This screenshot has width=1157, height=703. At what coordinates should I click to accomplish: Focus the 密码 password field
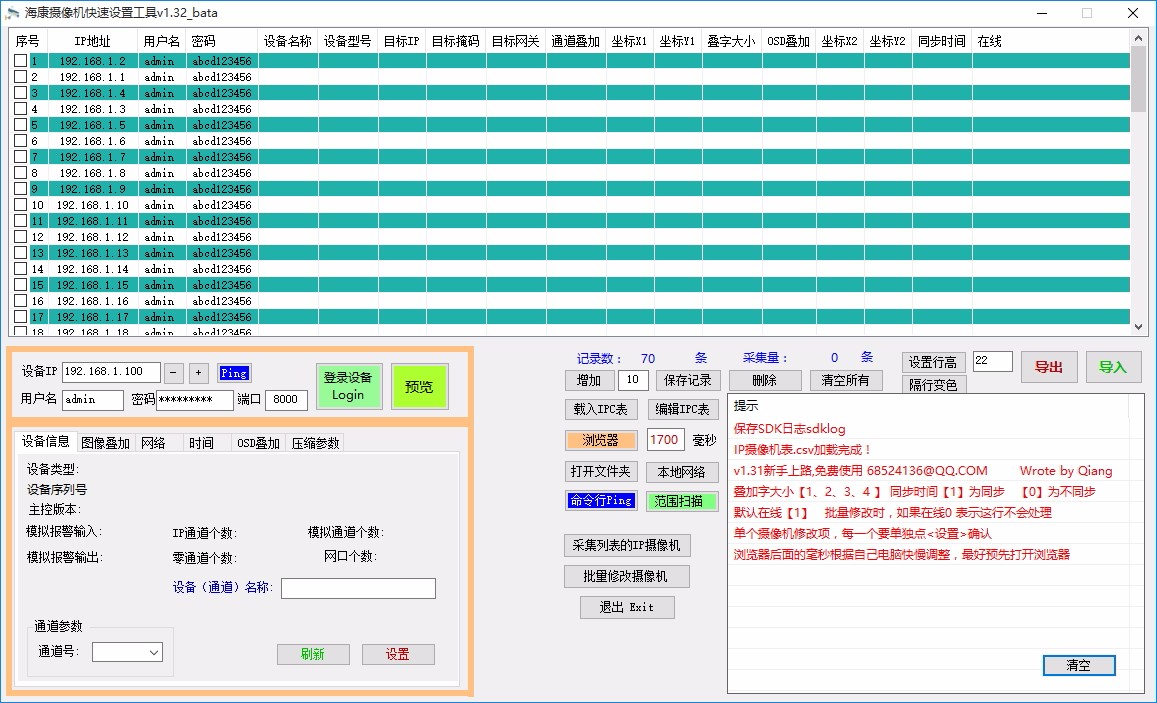click(x=195, y=400)
